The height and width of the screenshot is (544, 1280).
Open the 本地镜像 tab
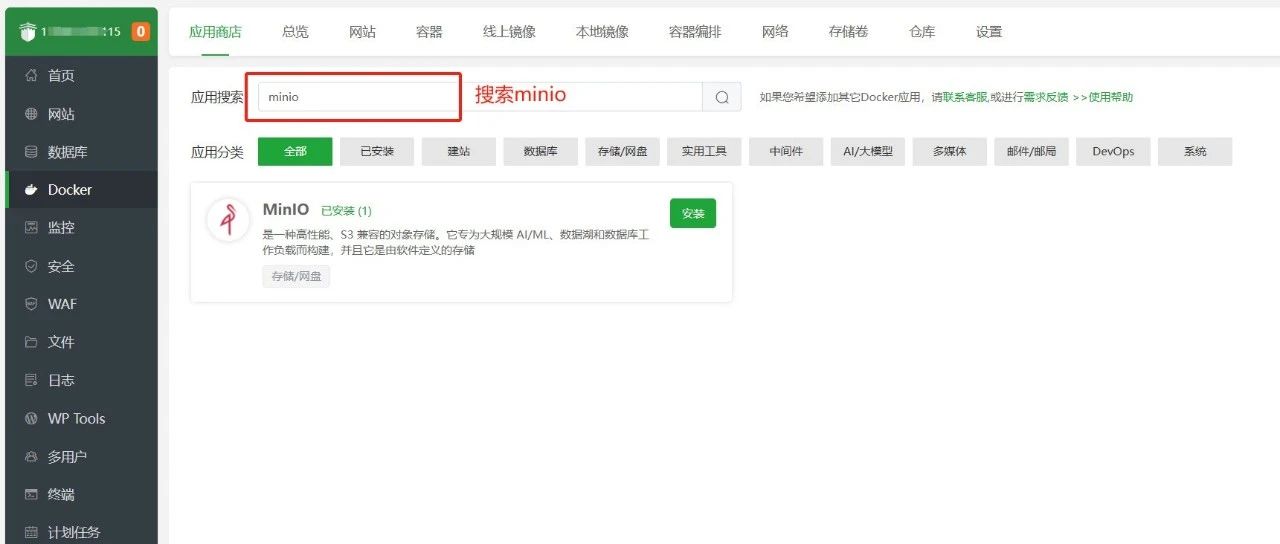[x=602, y=31]
